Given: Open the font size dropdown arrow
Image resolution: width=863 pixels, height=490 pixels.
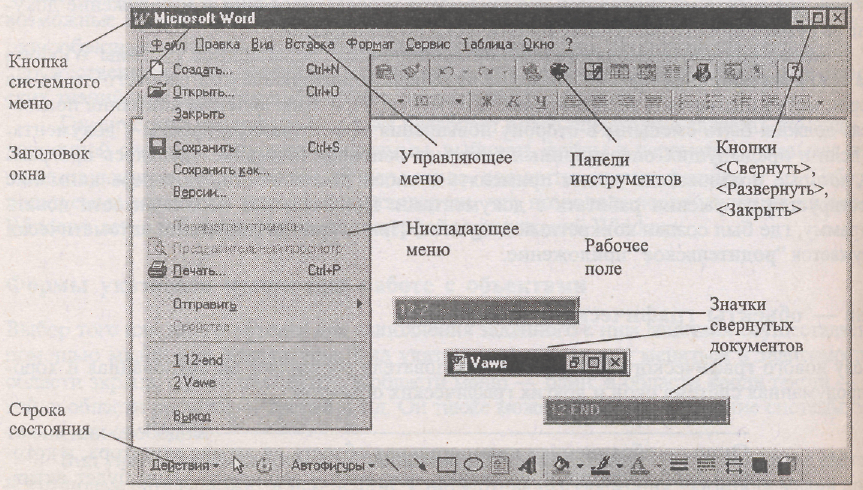Looking at the screenshot, I should 458,102.
